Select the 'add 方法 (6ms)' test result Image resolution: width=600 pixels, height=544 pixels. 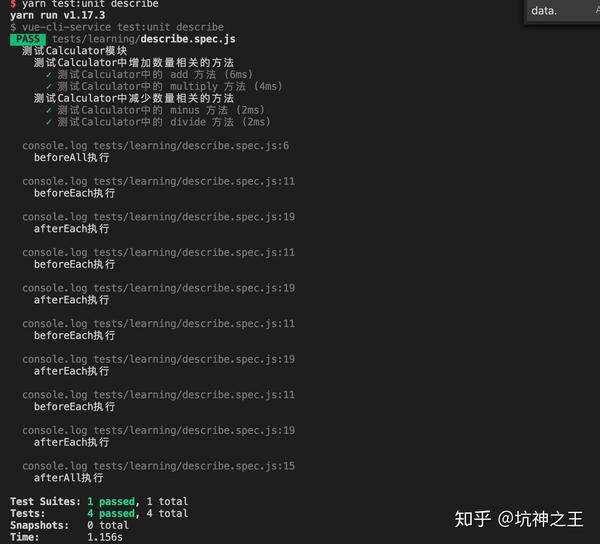click(x=212, y=75)
